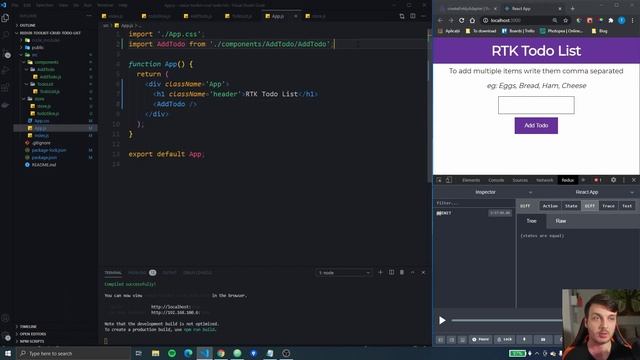Screen dimensions: 640x360
Task: Split the terminal panel
Action: (x=391, y=272)
